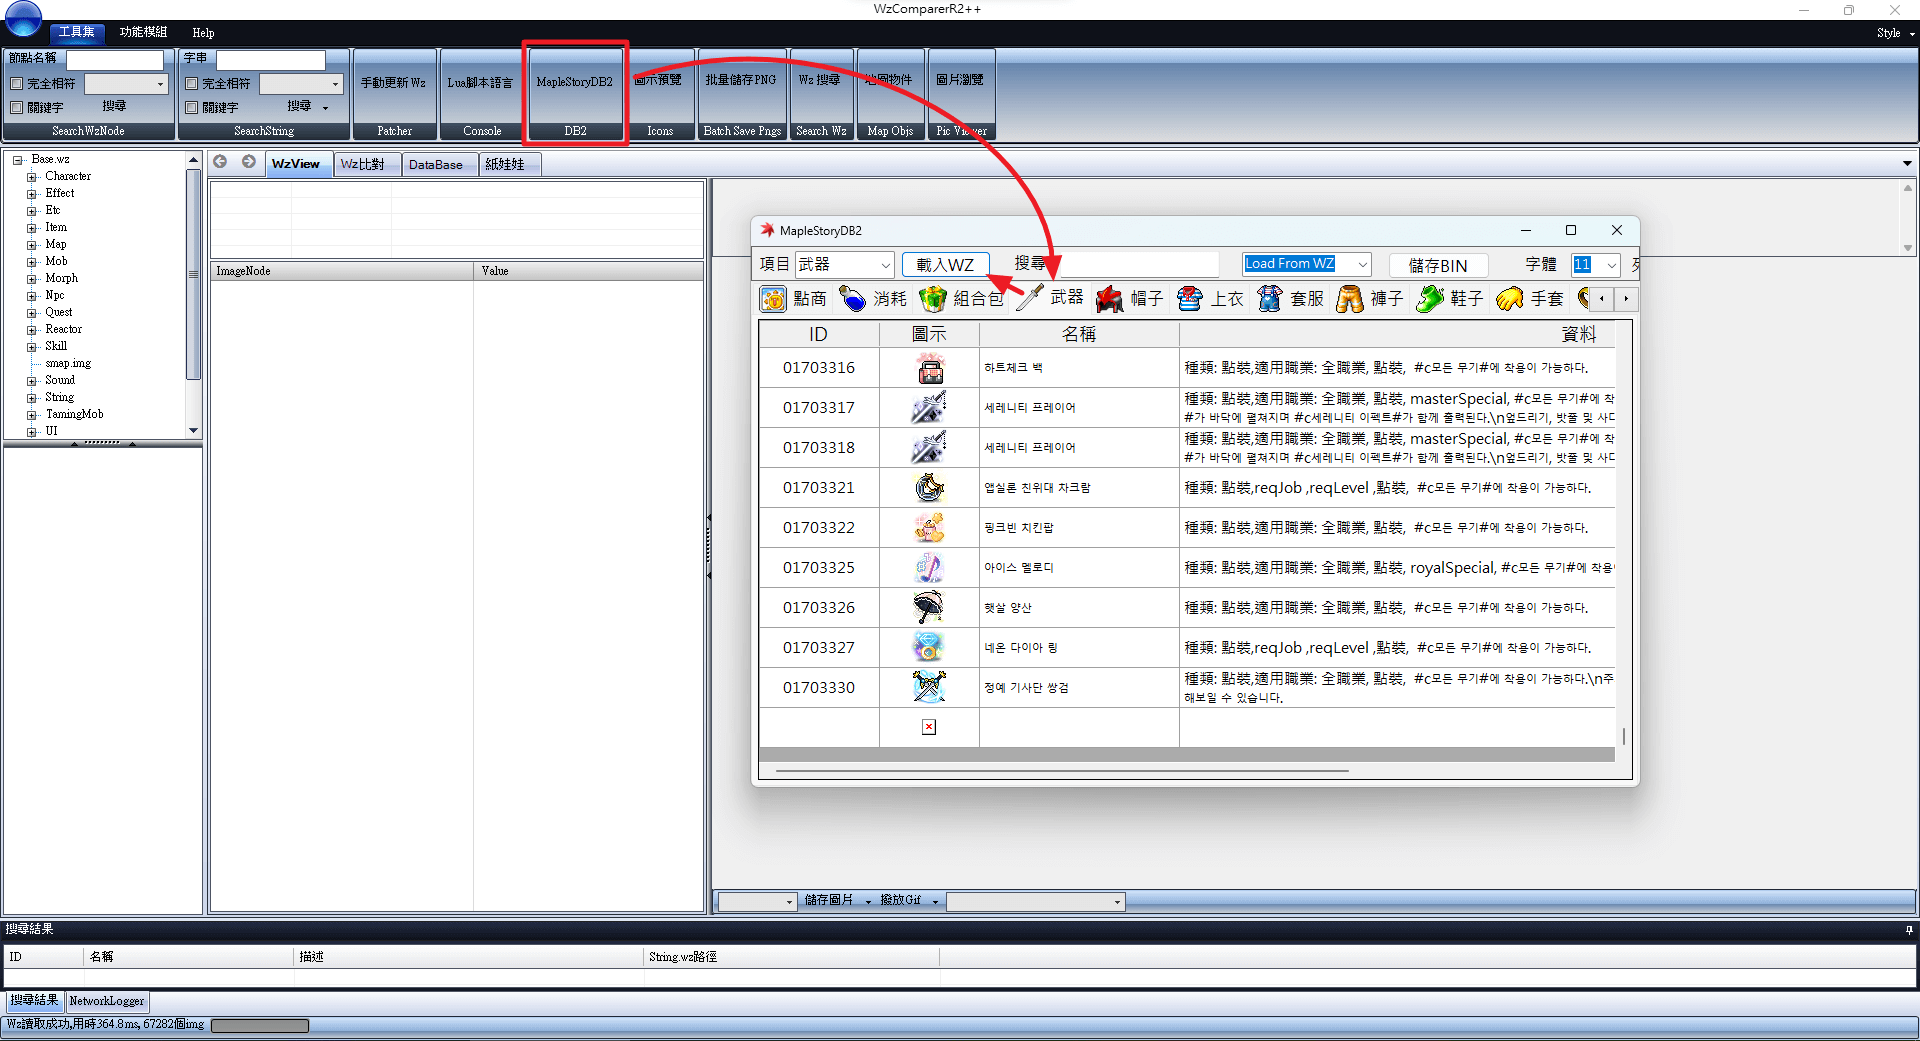Open the Load From WZ dropdown

1306,264
